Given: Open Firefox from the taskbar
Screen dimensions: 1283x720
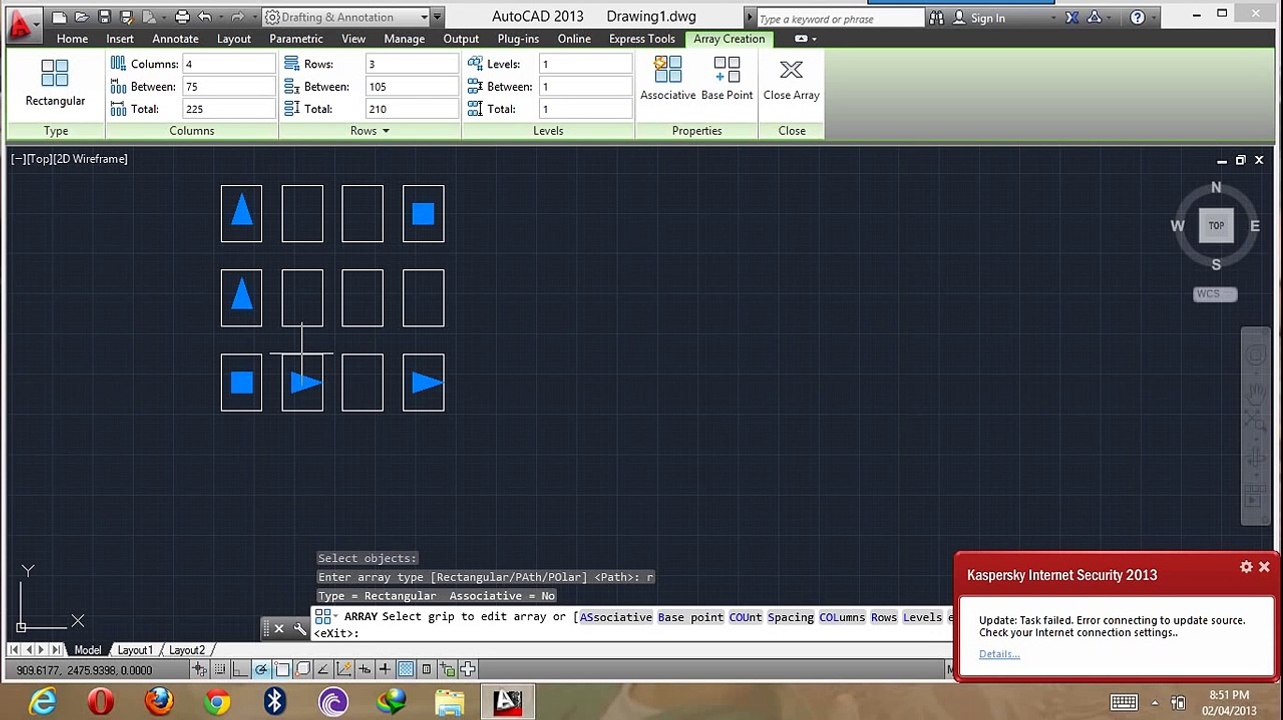Looking at the screenshot, I should pyautogui.click(x=158, y=702).
